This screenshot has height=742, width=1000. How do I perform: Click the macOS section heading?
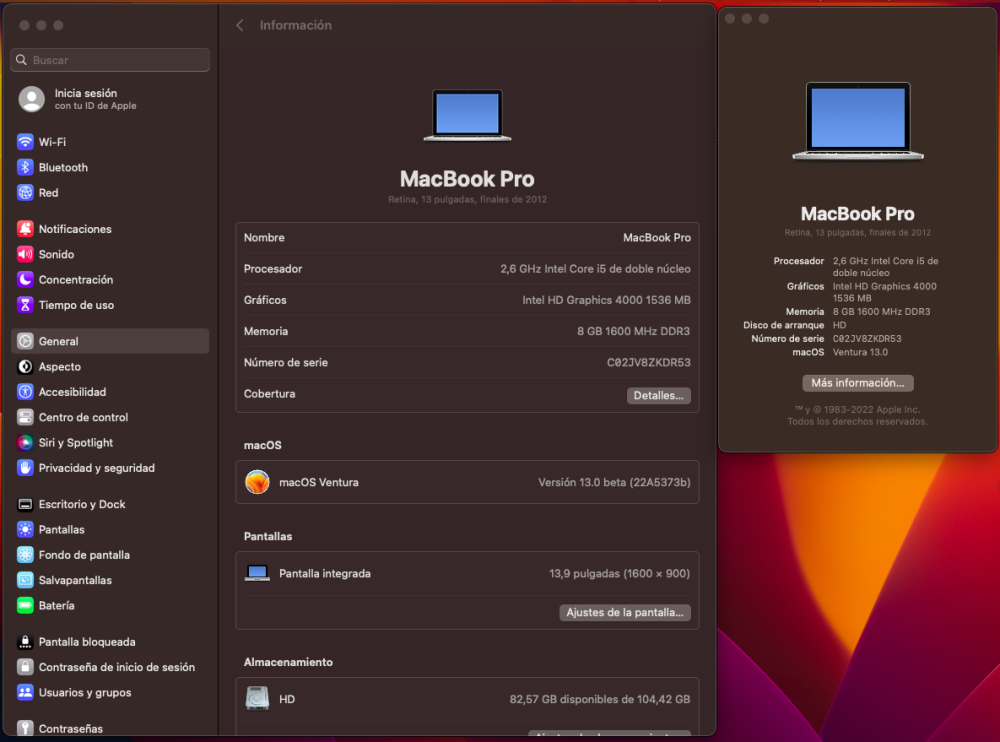(262, 445)
